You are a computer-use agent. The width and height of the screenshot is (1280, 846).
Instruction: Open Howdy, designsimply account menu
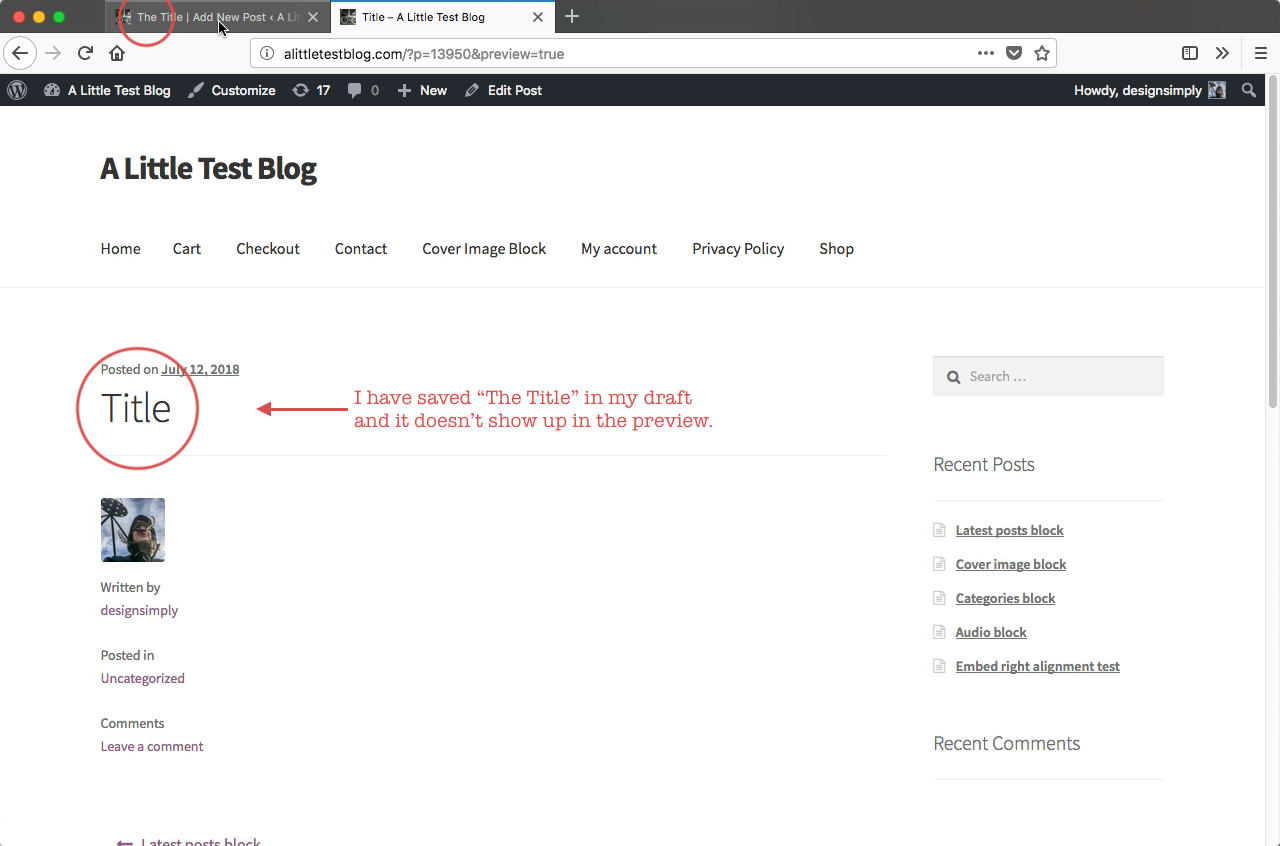1150,90
